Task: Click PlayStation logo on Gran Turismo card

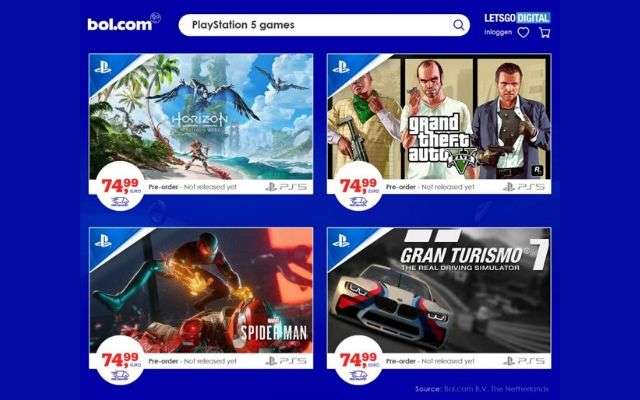Action: [340, 241]
